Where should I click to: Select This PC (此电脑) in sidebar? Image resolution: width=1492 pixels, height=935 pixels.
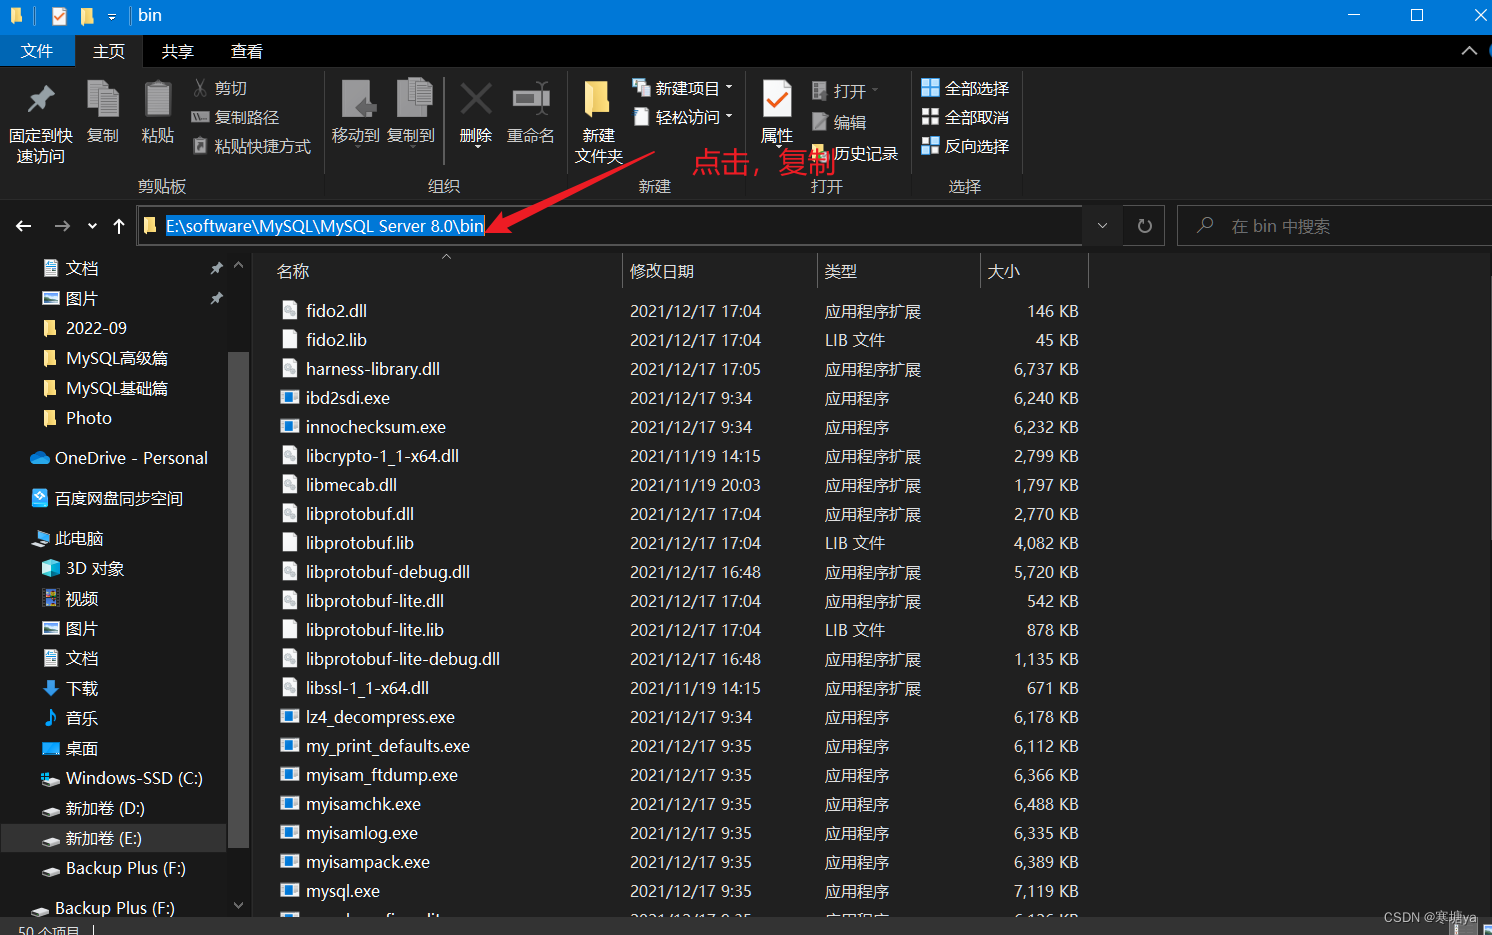click(69, 538)
